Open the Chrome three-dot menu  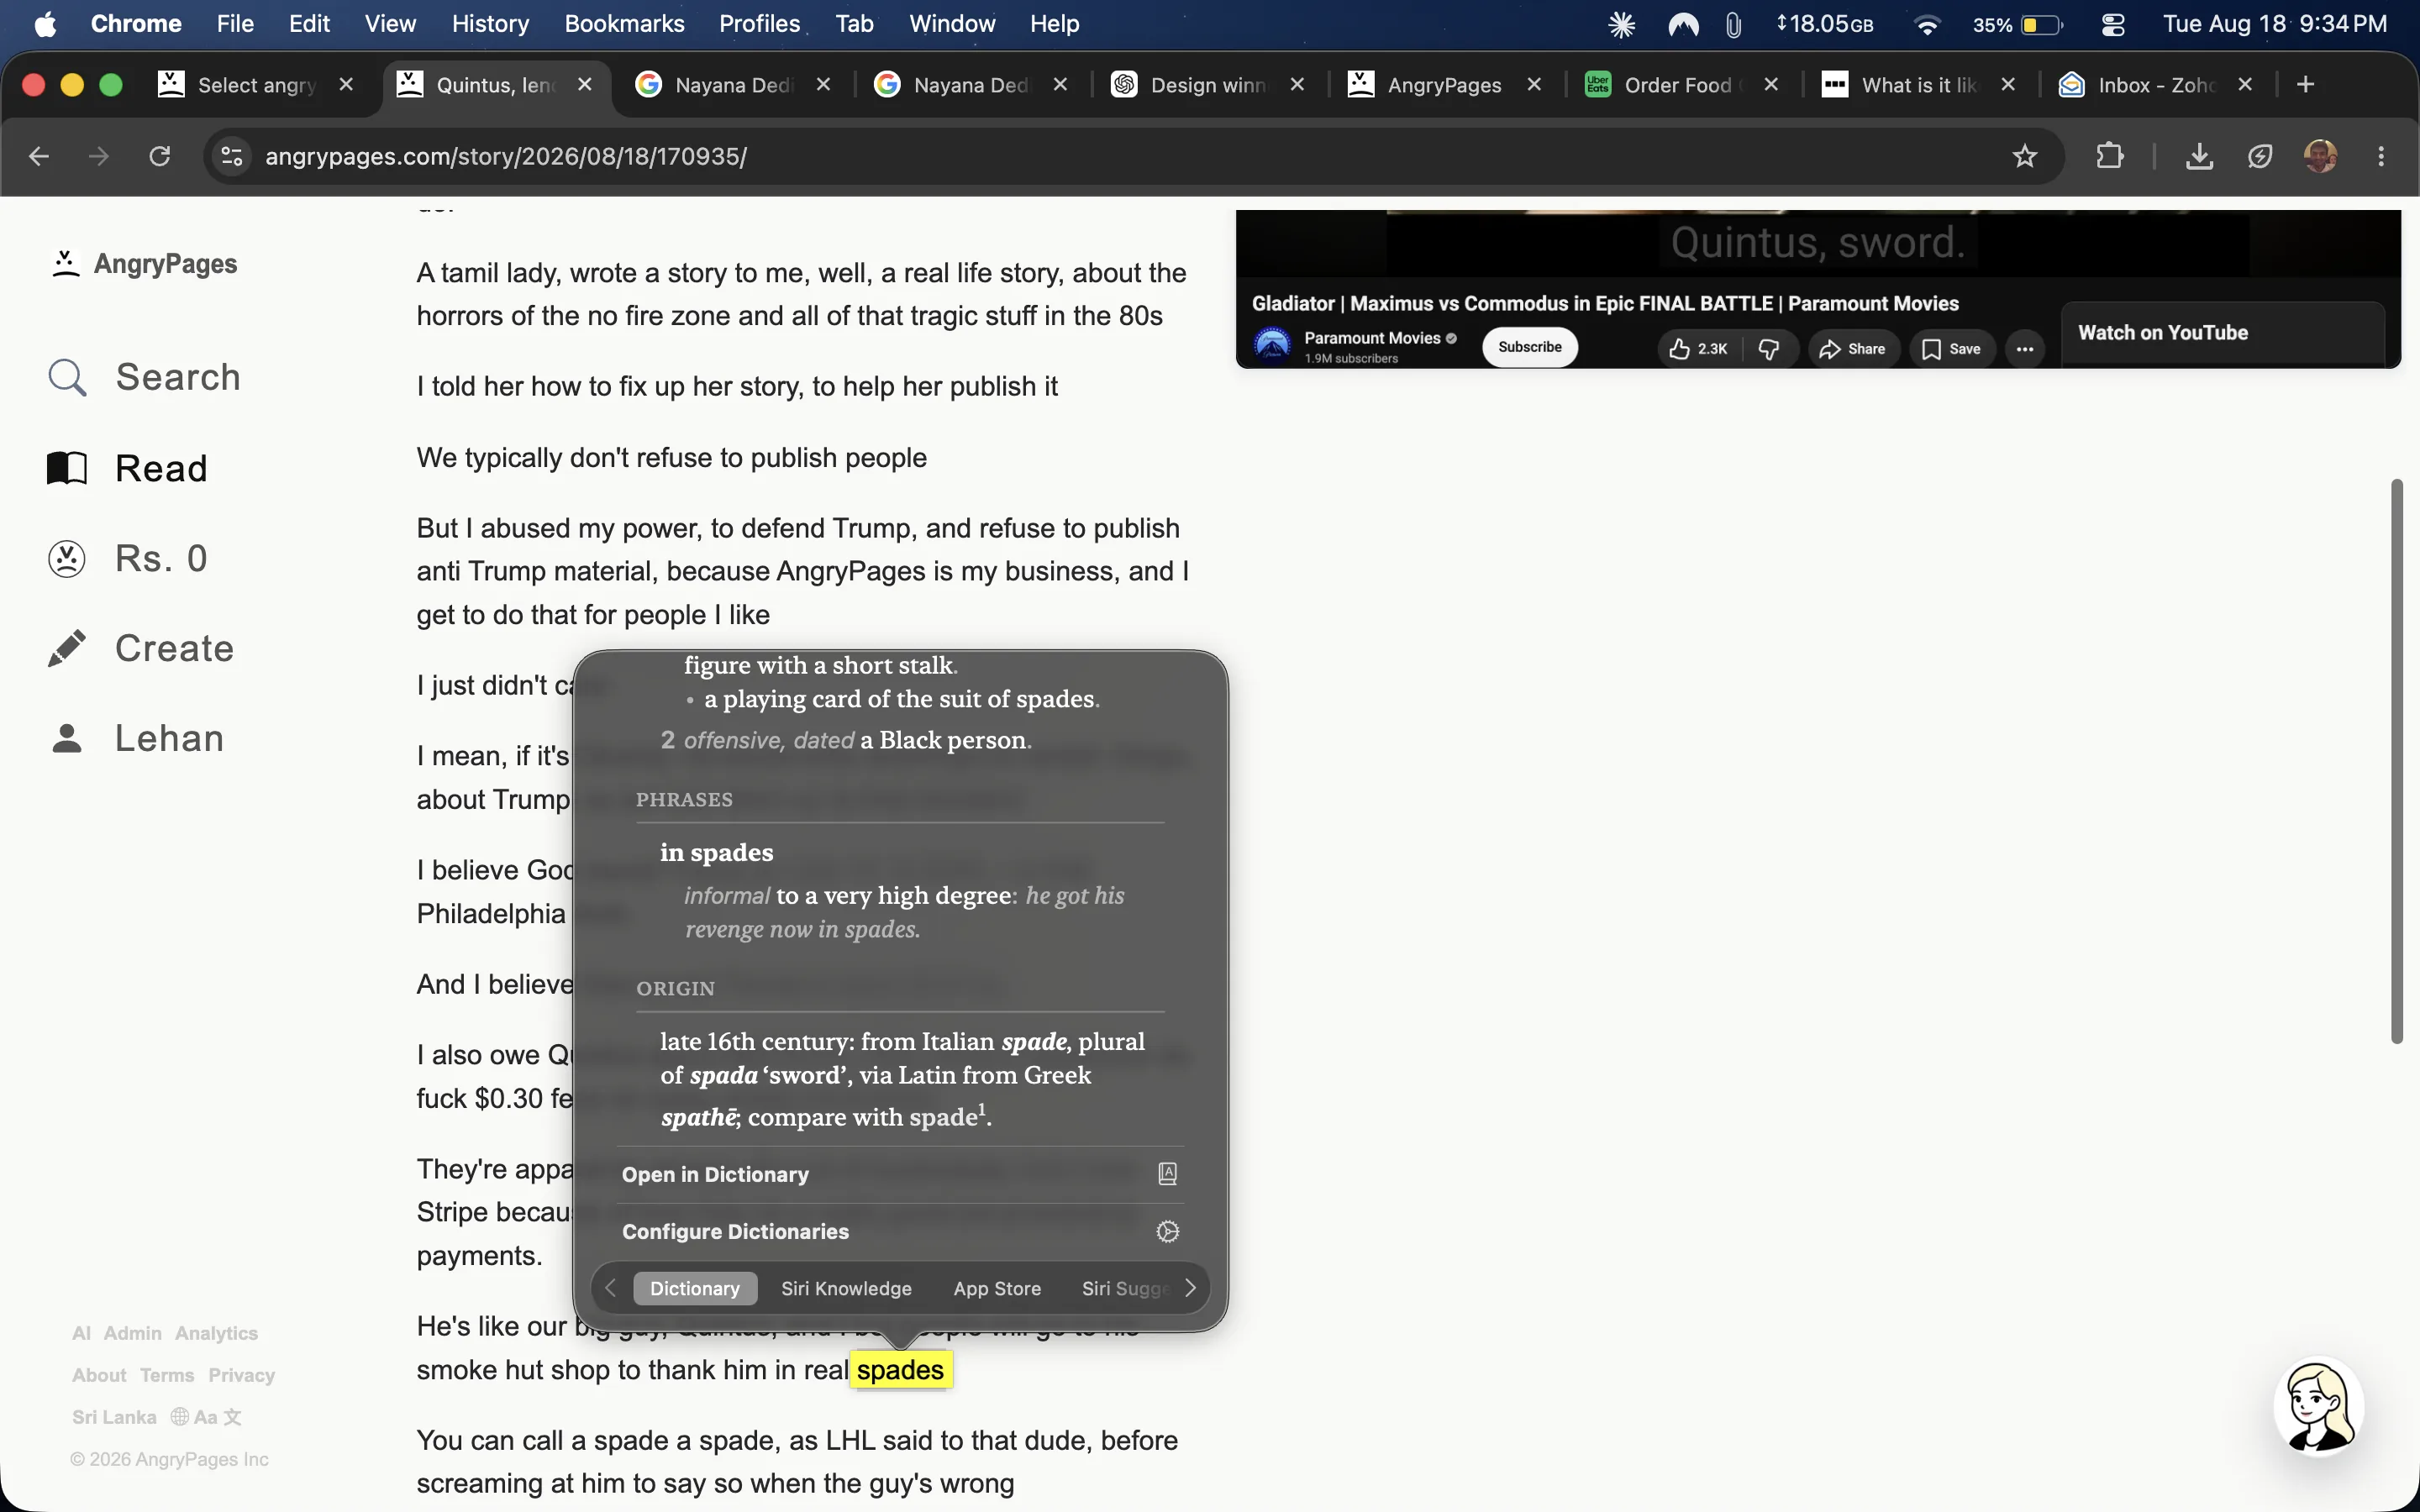pyautogui.click(x=2381, y=156)
